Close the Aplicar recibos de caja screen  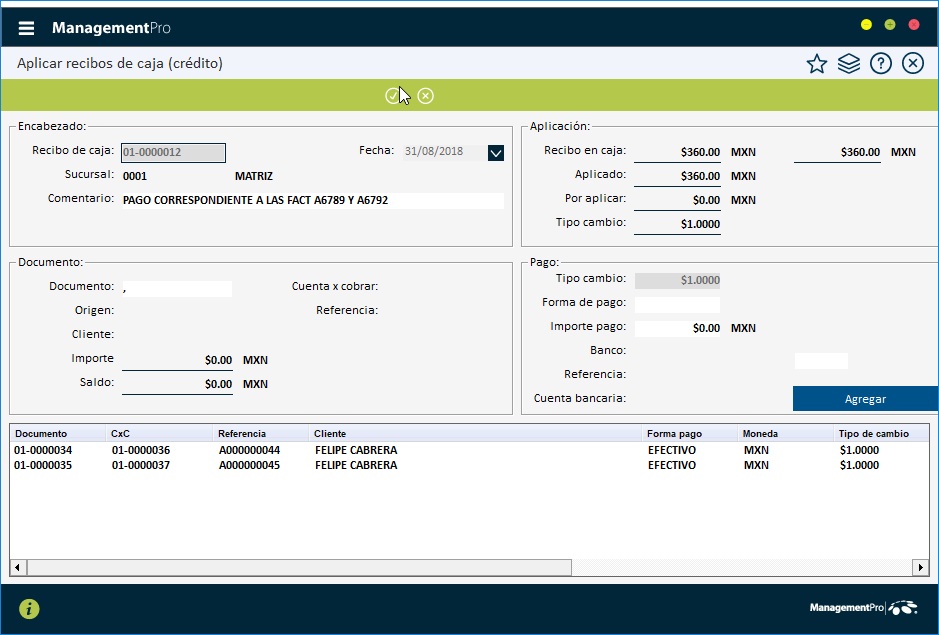(x=913, y=64)
